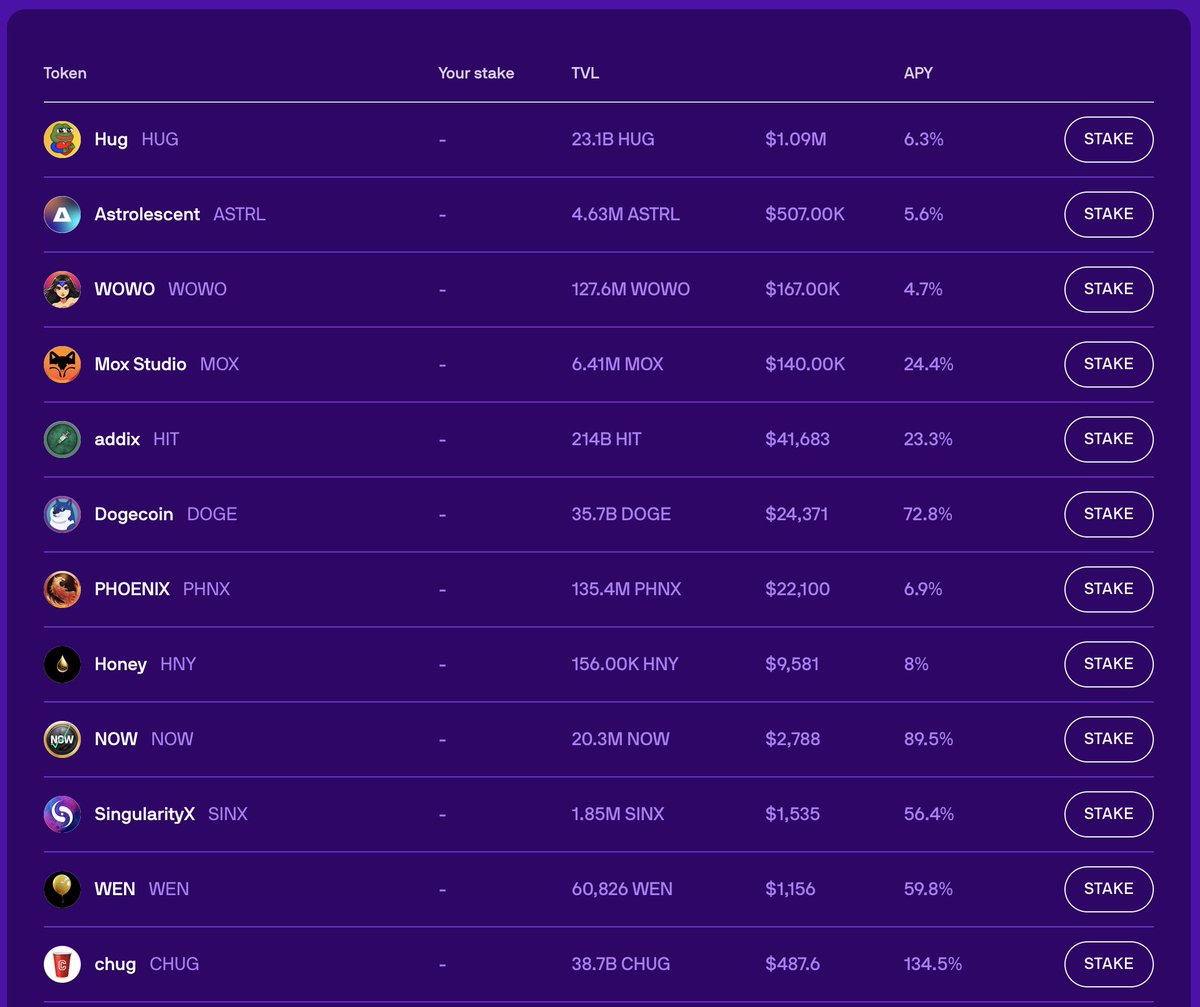Click the $24,371 dollar value
This screenshot has height=1007, width=1200.
pyautogui.click(x=797, y=514)
